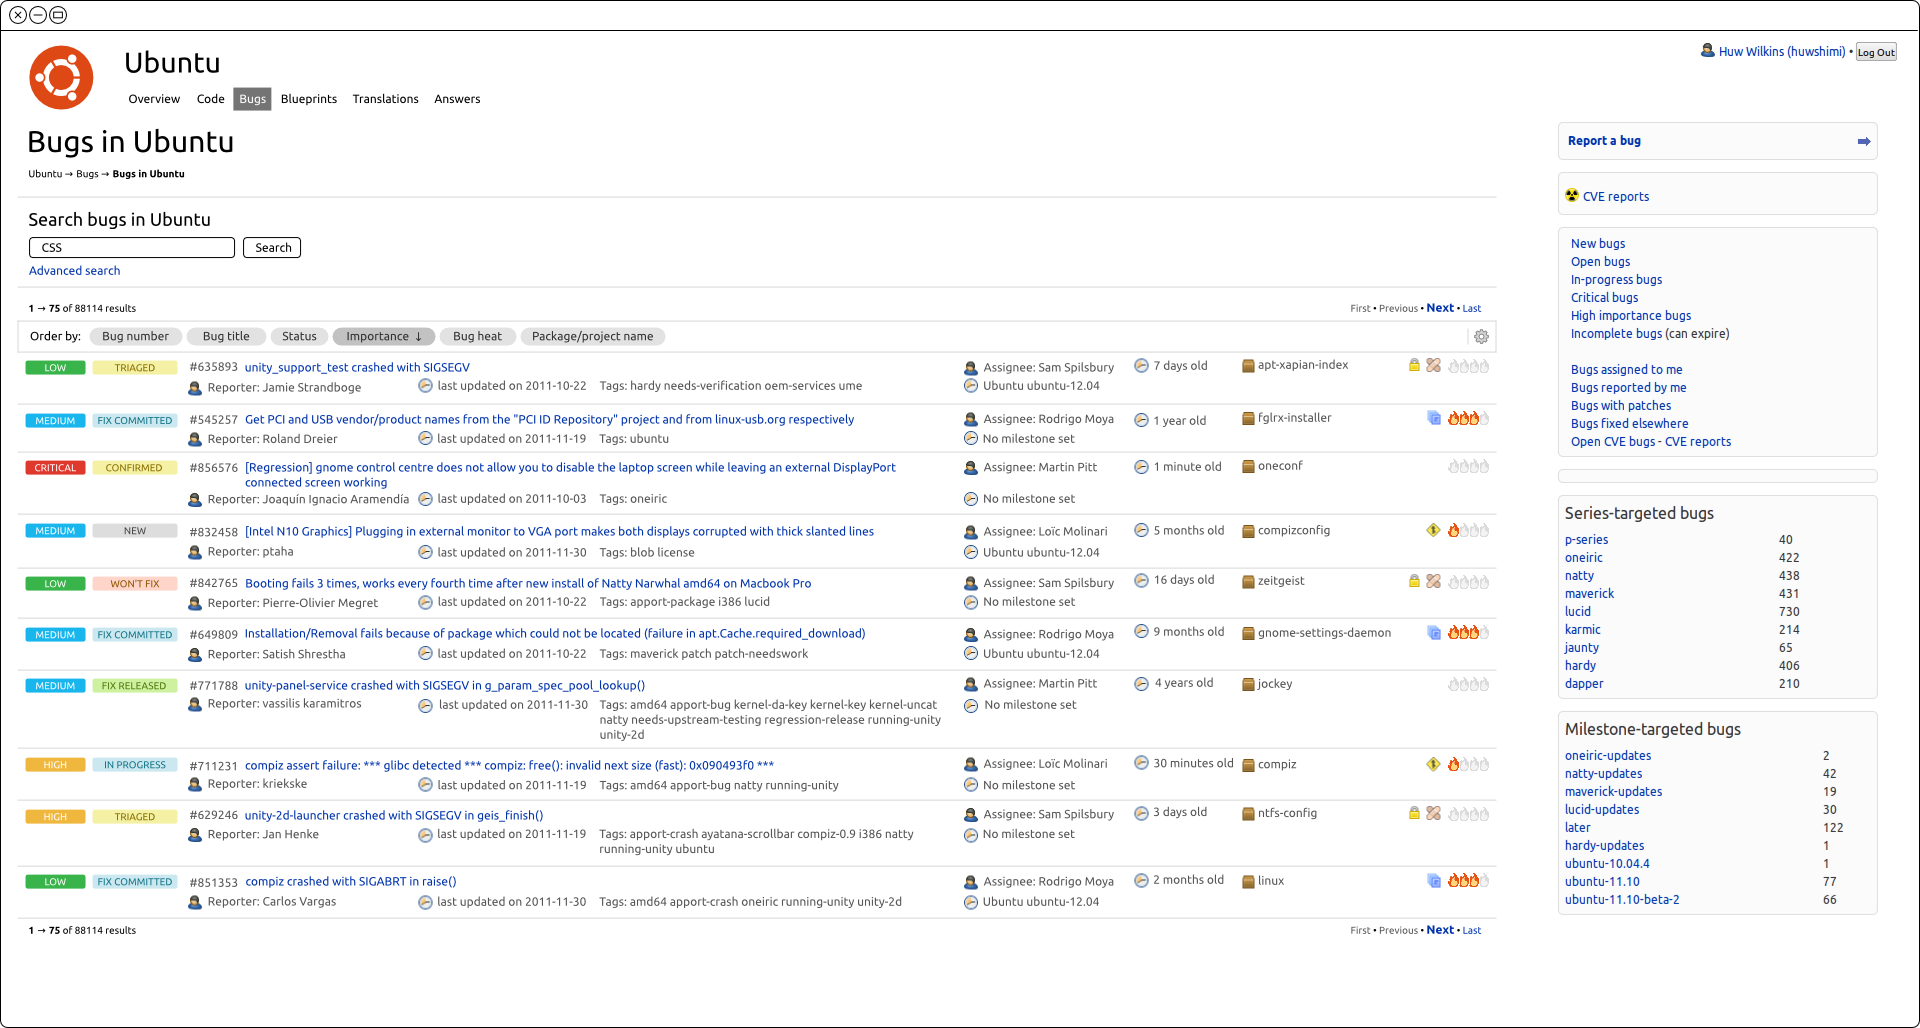Expand the Advanced search options
The height and width of the screenshot is (1028, 1920).
click(74, 271)
